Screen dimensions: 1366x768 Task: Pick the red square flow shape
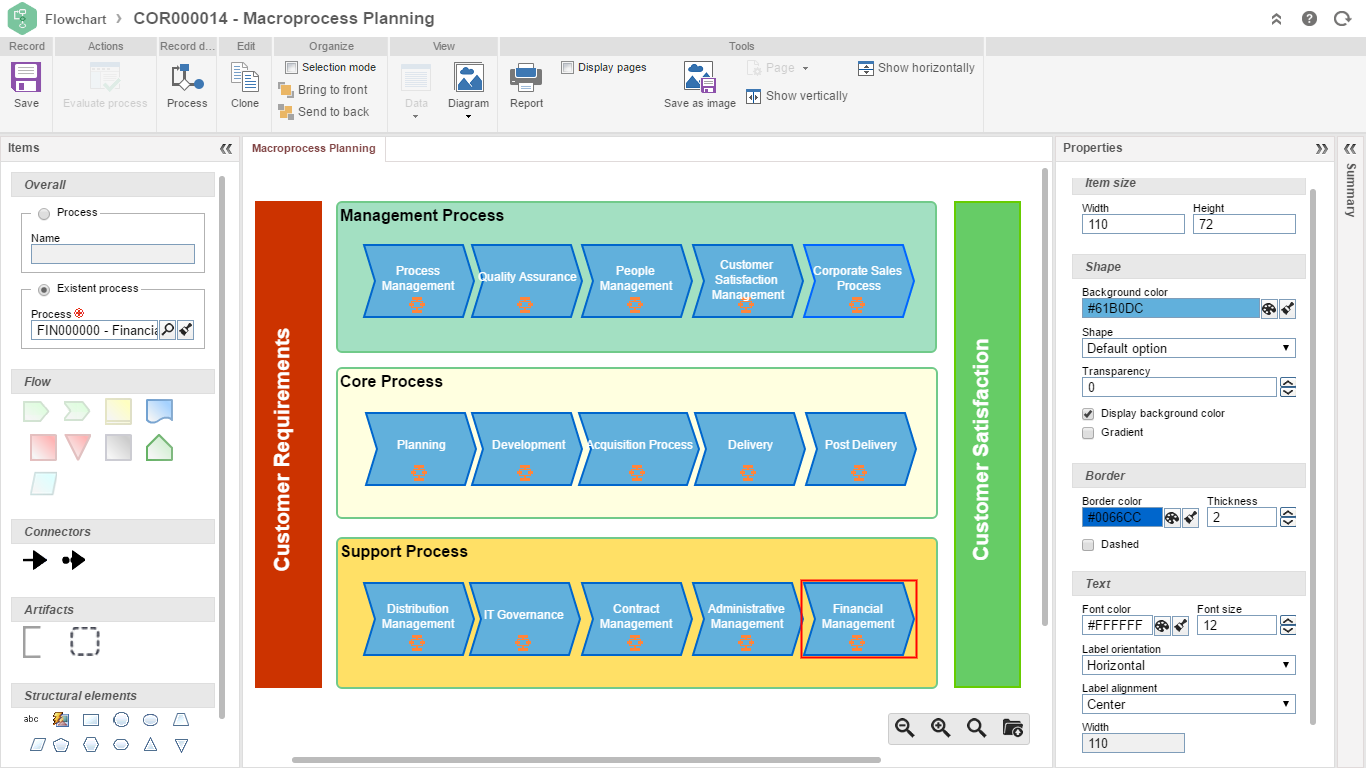43,447
